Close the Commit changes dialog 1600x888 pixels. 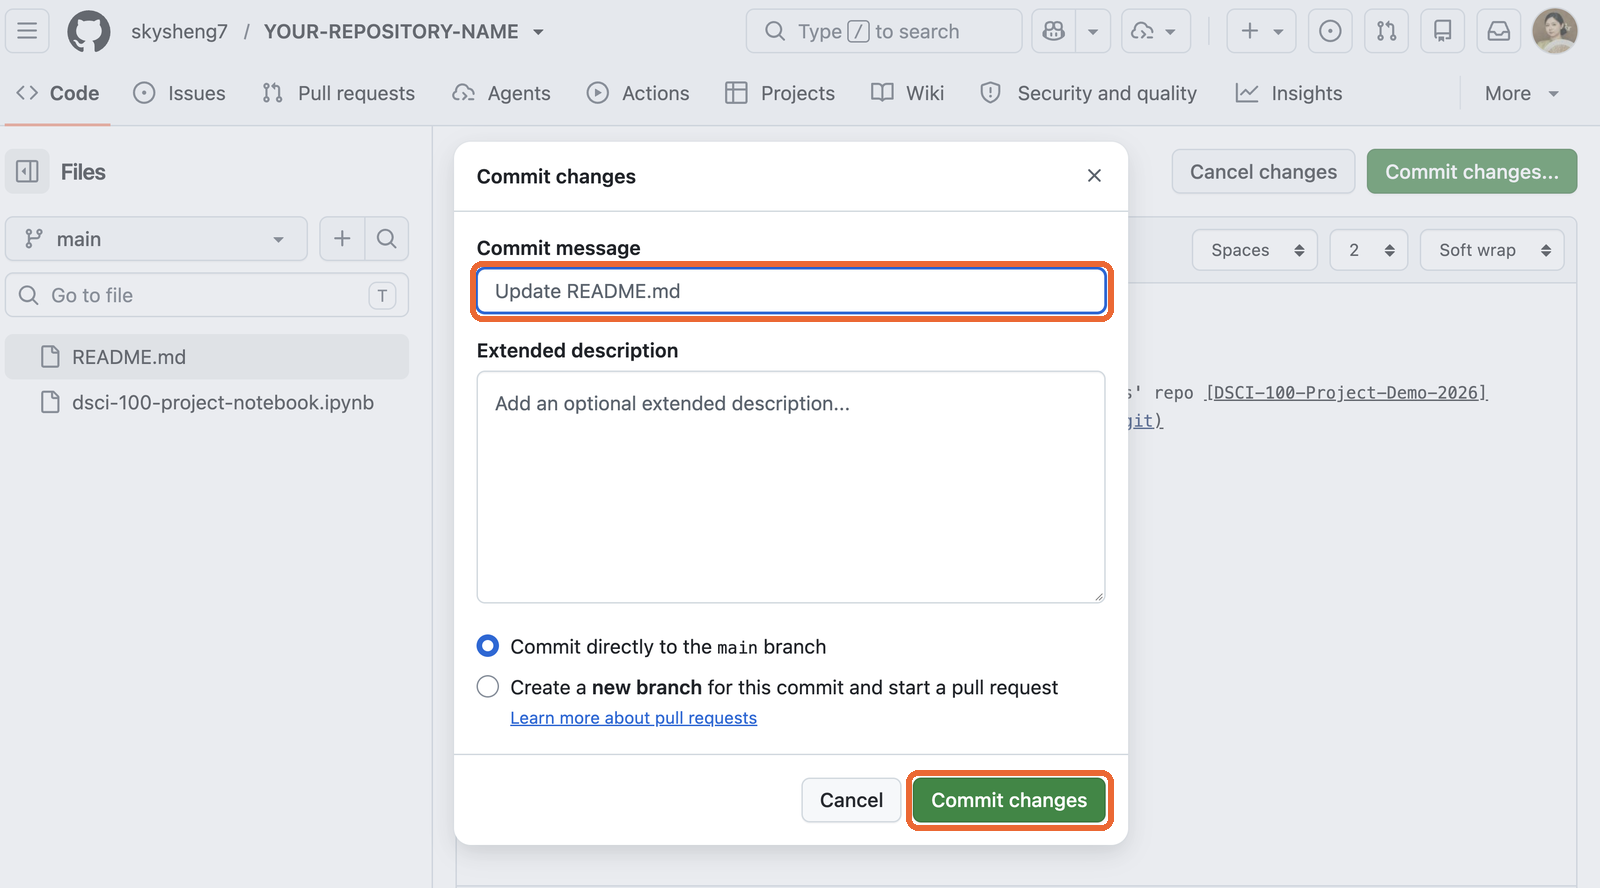(x=1094, y=176)
